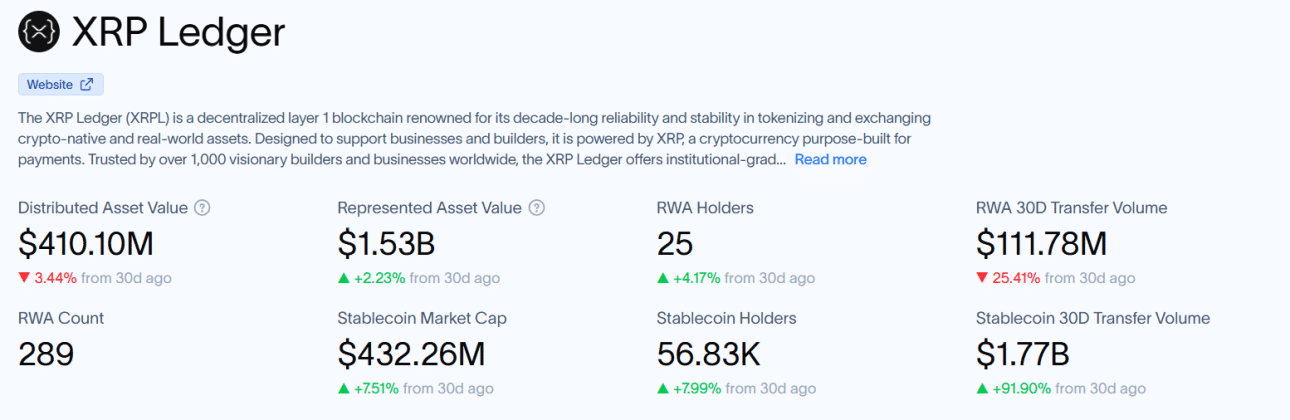The image size is (1290, 420).
Task: Click the XRP Ledger page title
Action: [178, 33]
